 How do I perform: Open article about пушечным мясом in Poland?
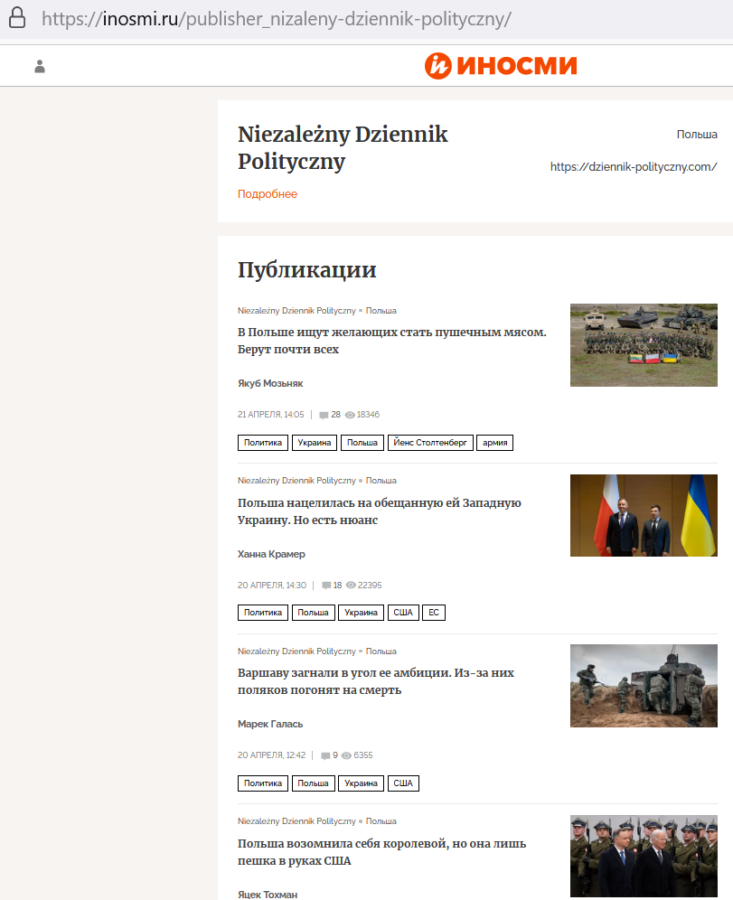point(391,340)
